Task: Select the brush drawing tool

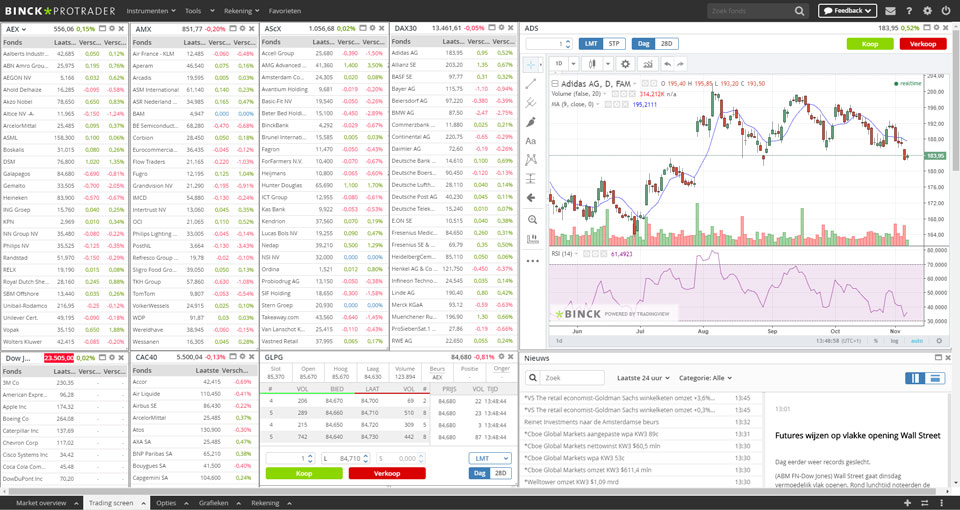Action: pos(531,122)
